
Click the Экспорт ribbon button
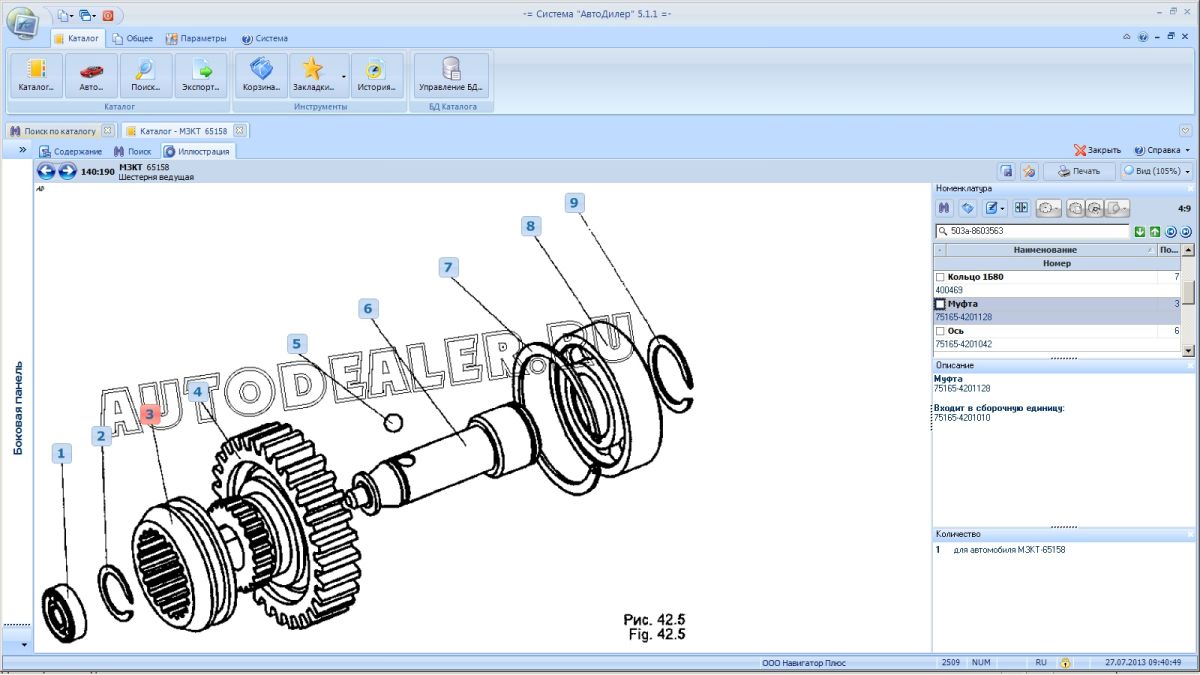point(201,76)
